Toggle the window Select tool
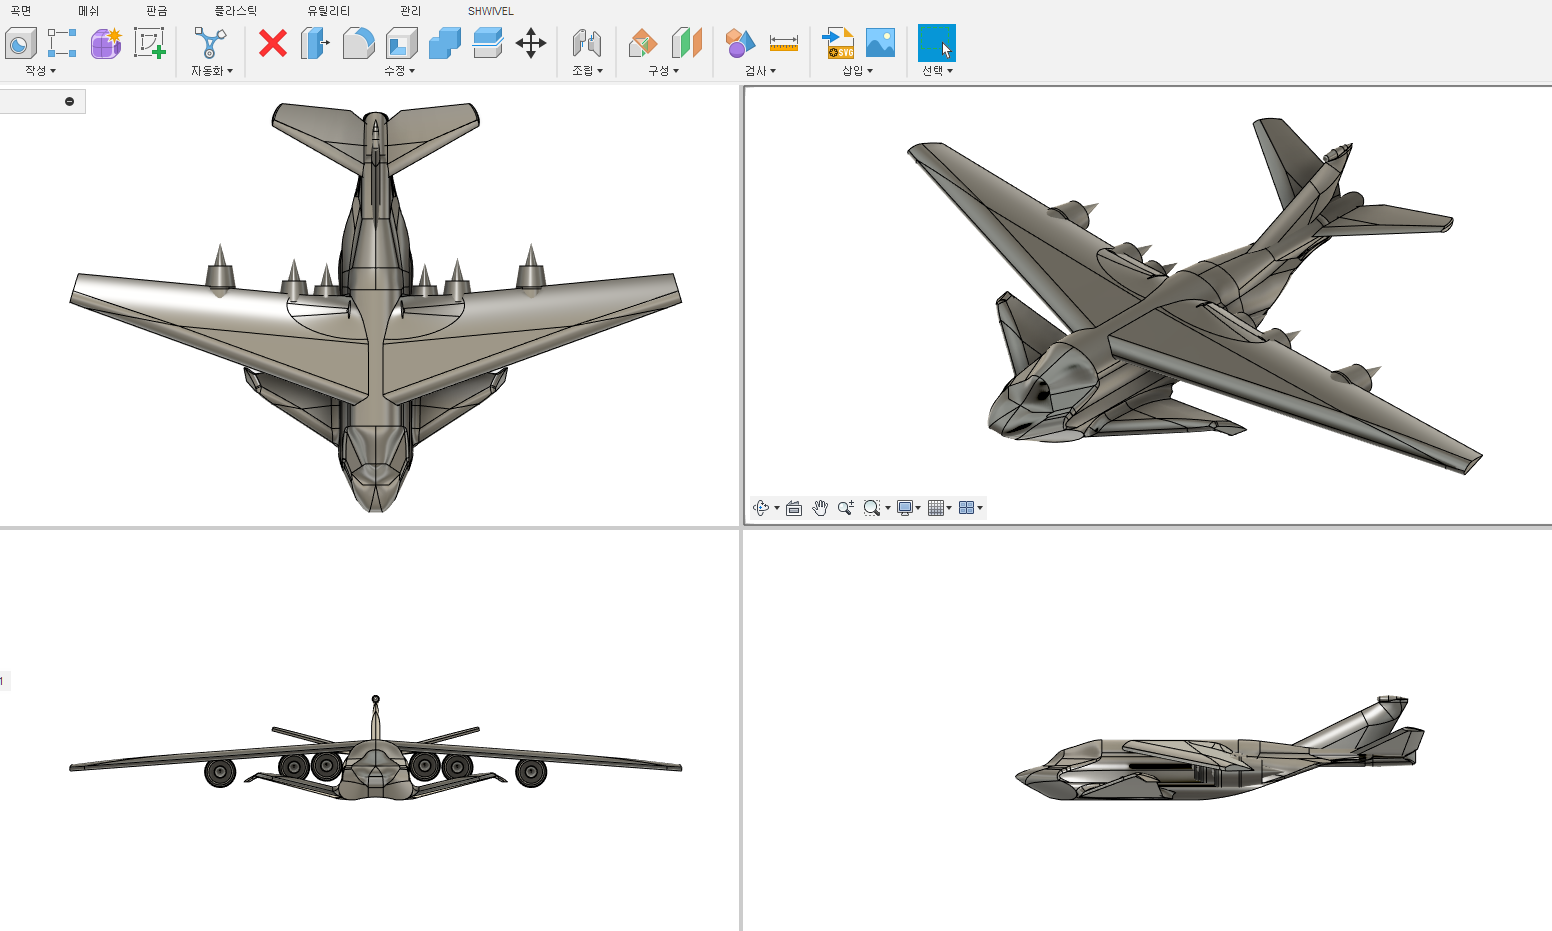Image resolution: width=1552 pixels, height=931 pixels. pyautogui.click(x=936, y=43)
